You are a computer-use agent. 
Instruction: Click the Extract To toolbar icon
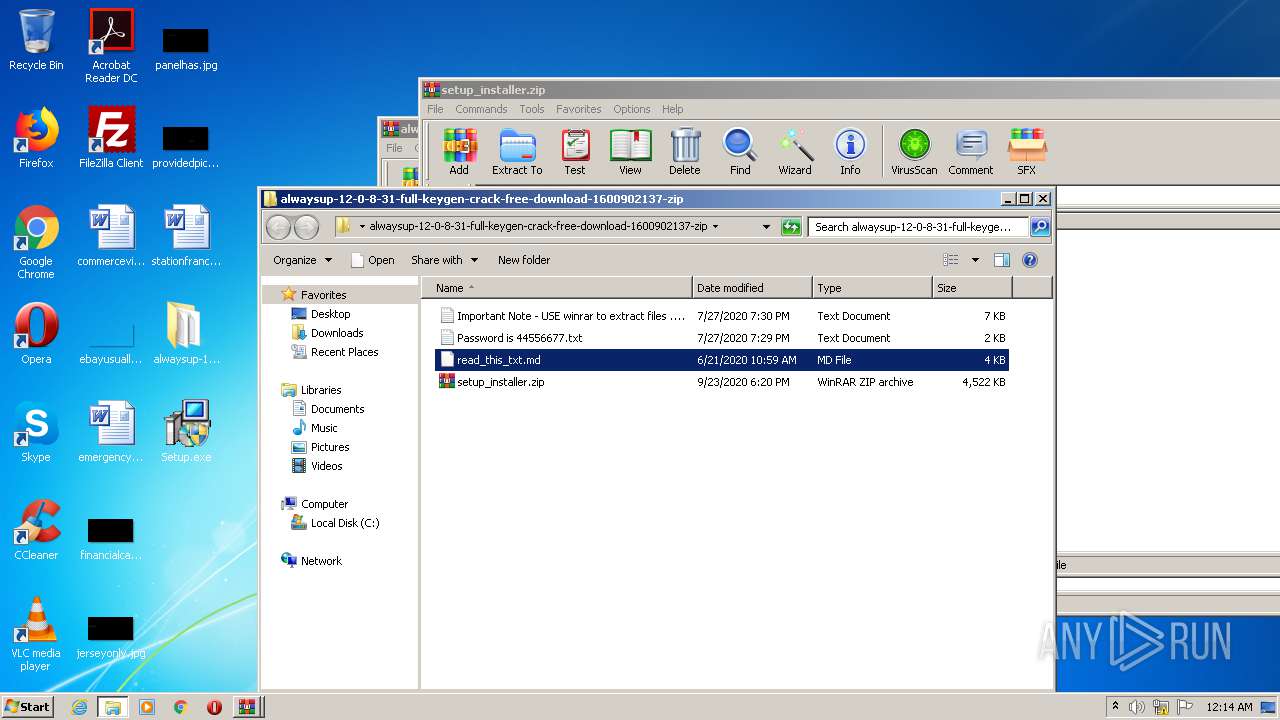[517, 152]
